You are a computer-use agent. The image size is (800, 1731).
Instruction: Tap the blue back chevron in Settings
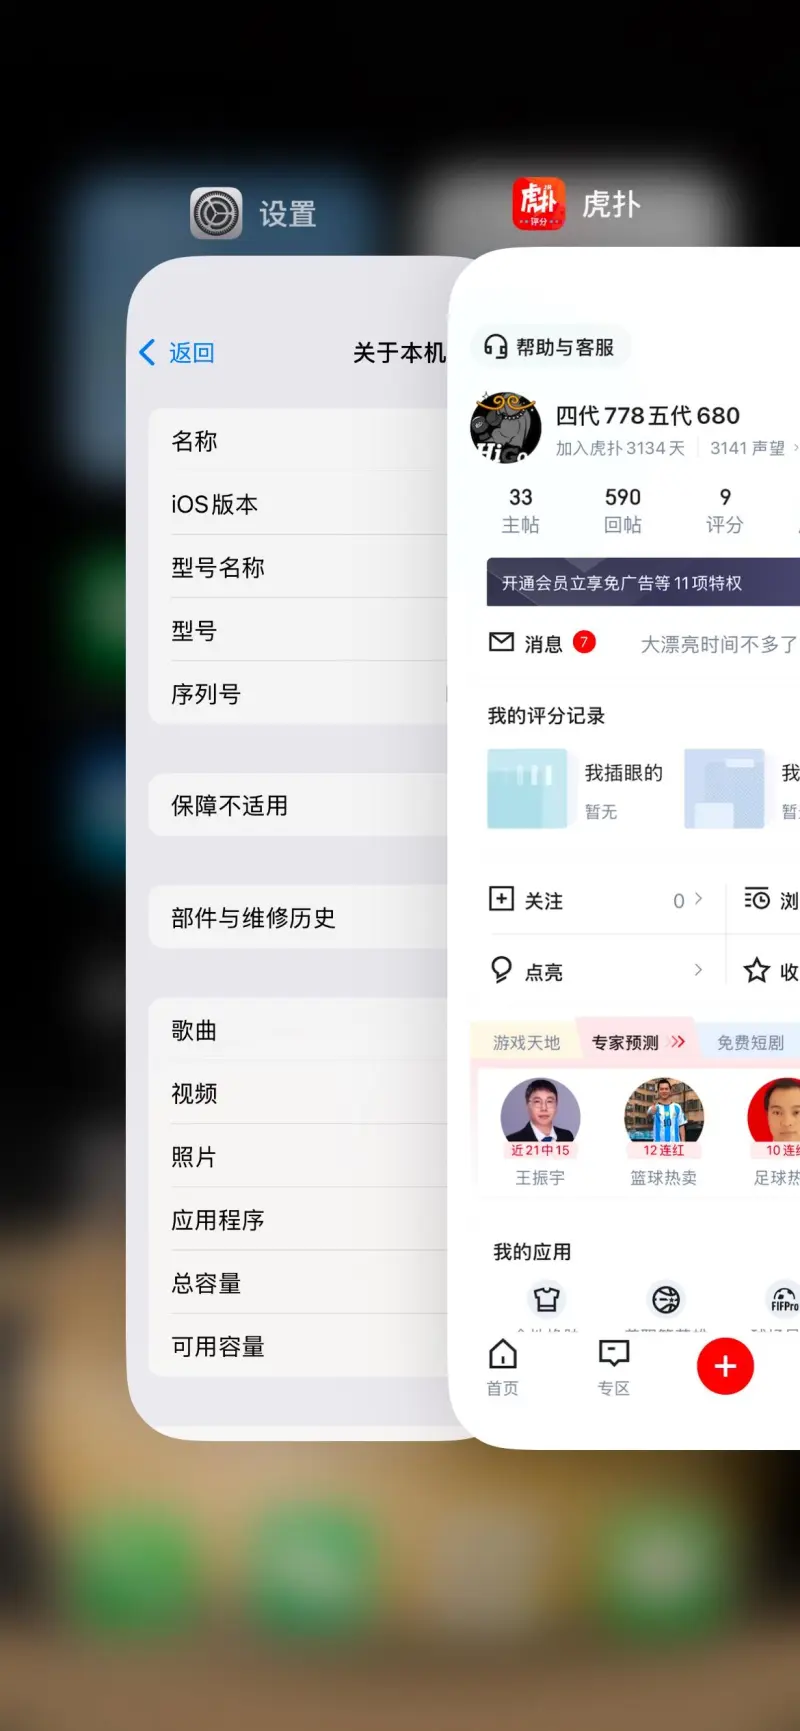(x=148, y=352)
